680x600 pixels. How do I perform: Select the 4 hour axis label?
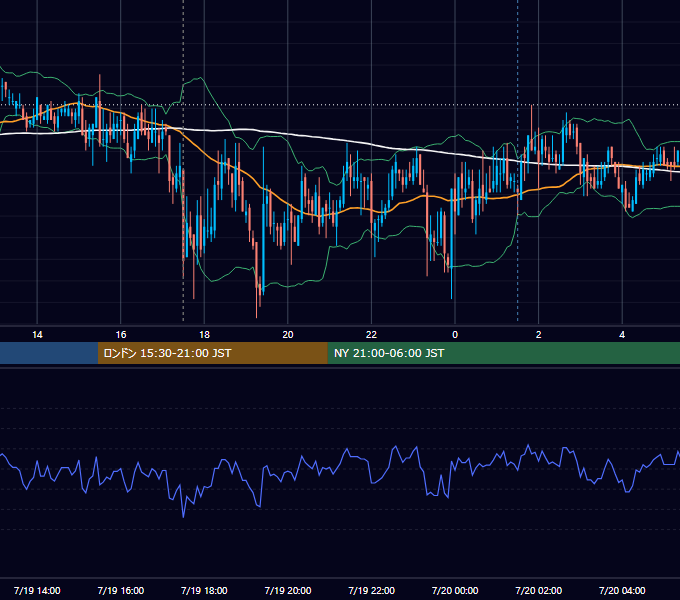point(622,335)
